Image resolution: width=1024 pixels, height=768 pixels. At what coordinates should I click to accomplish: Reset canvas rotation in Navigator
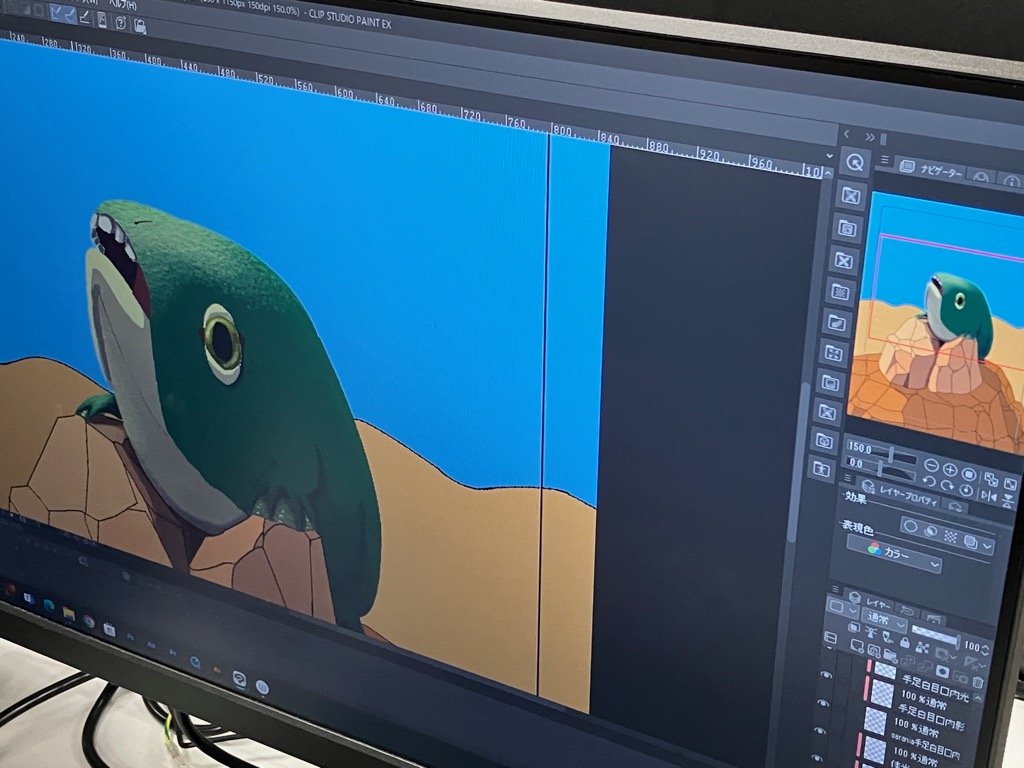pyautogui.click(x=966, y=490)
